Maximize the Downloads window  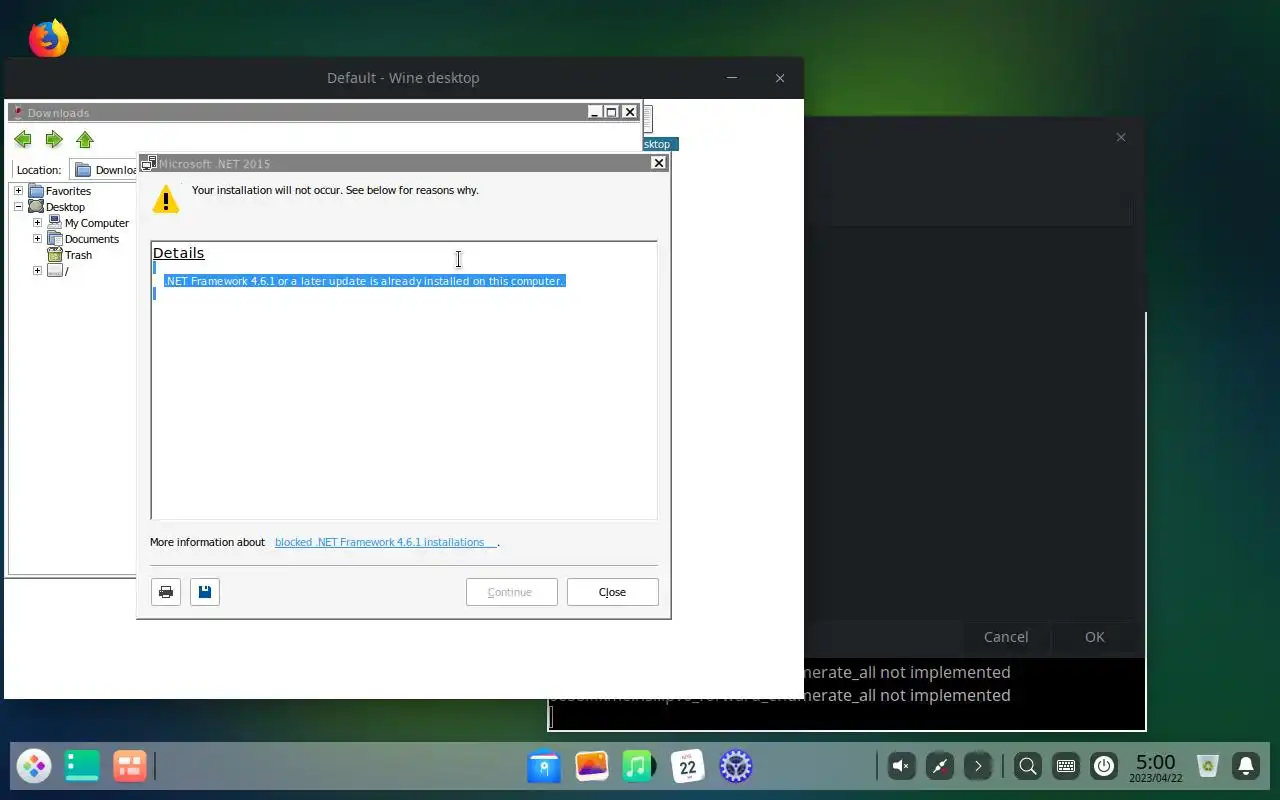[612, 112]
